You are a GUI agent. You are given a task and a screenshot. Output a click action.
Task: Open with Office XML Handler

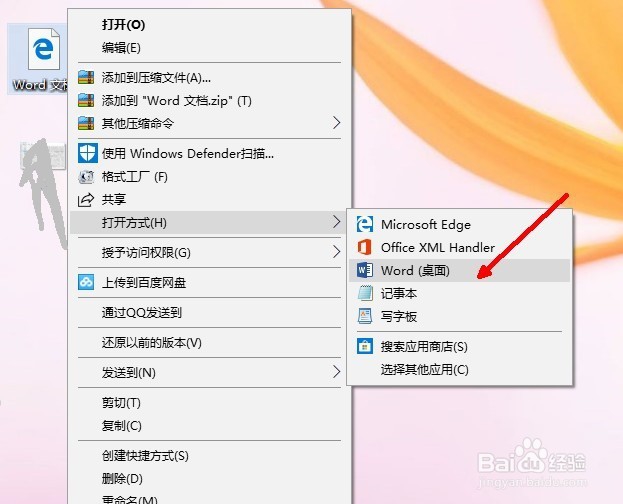click(x=459, y=248)
